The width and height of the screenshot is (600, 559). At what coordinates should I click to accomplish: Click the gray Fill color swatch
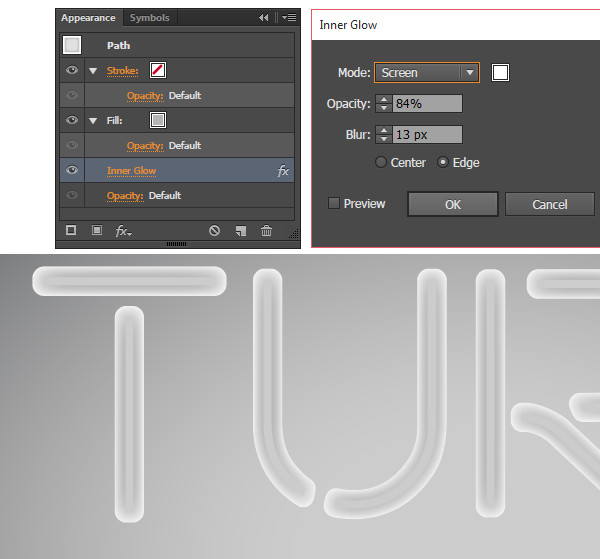(x=158, y=120)
